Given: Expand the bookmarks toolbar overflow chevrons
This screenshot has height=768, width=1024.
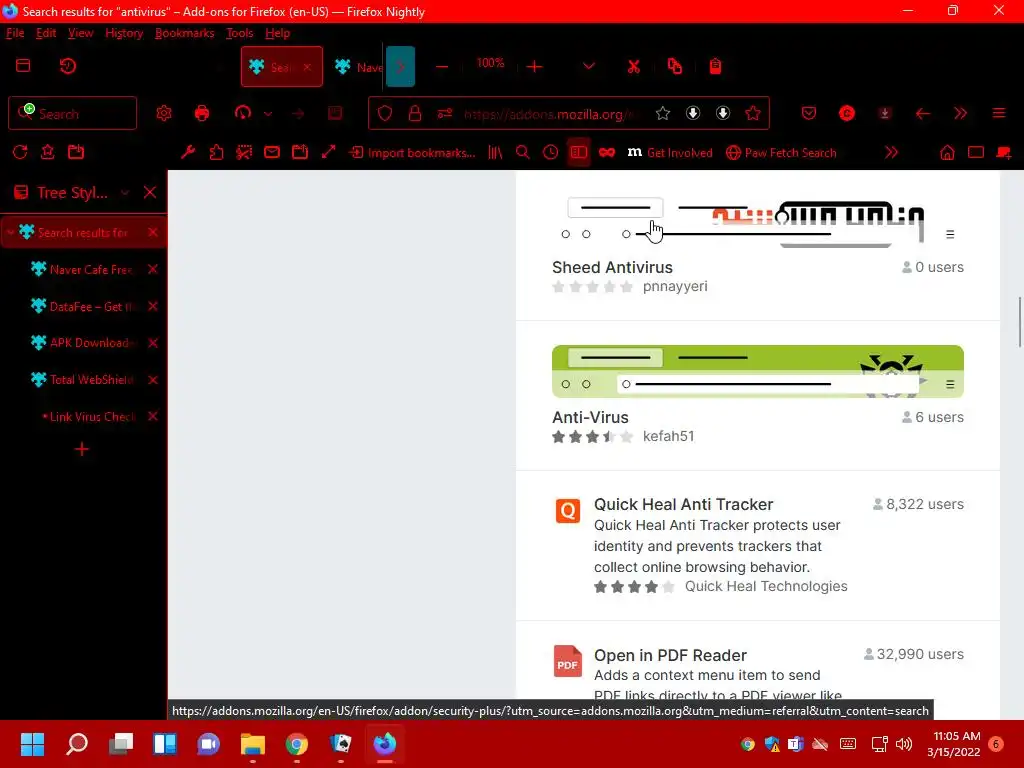Looking at the screenshot, I should 891,152.
